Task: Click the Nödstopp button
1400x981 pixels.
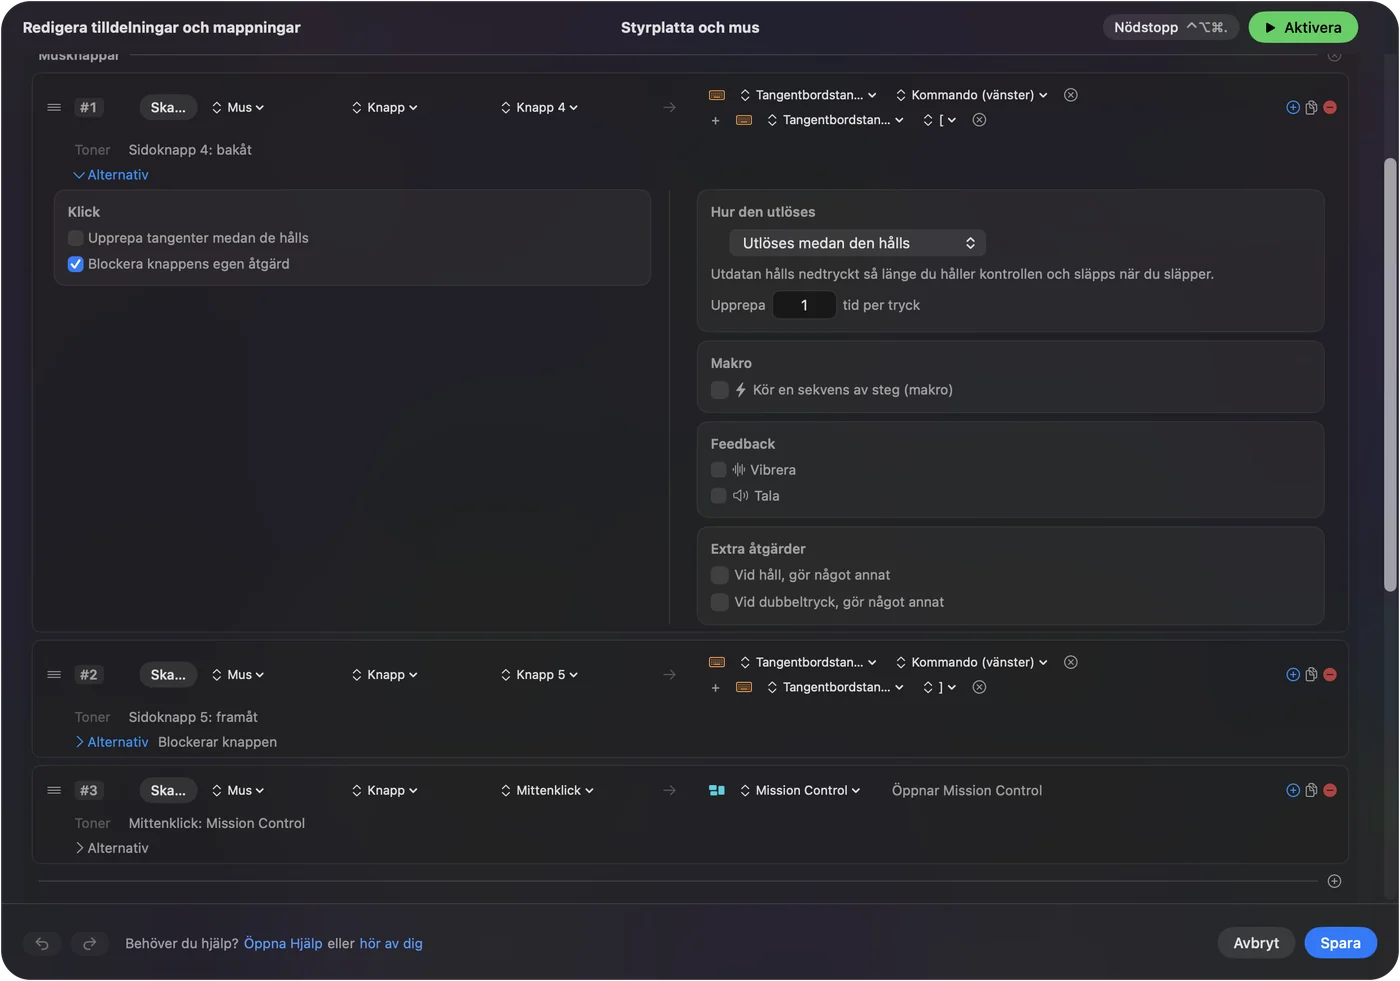Action: (1171, 28)
